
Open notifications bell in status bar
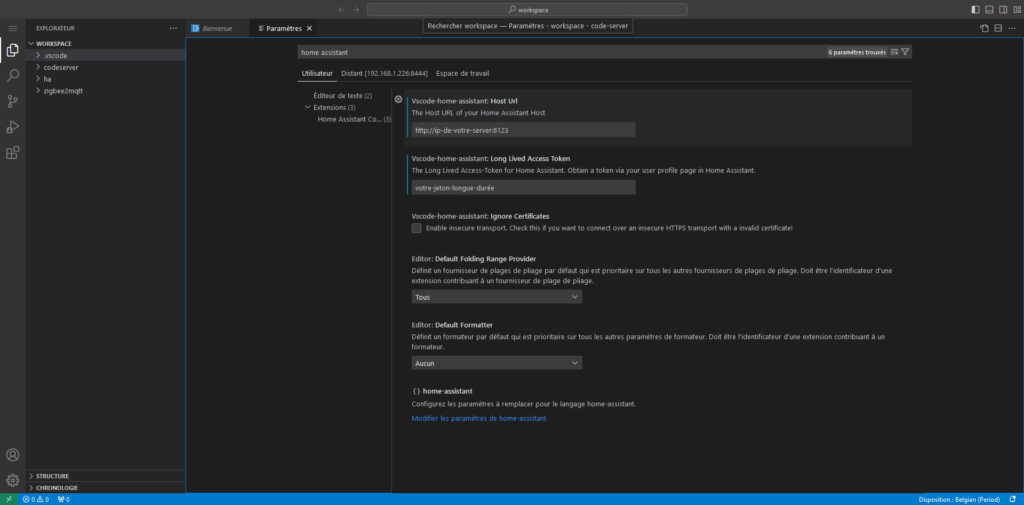tap(1012, 499)
